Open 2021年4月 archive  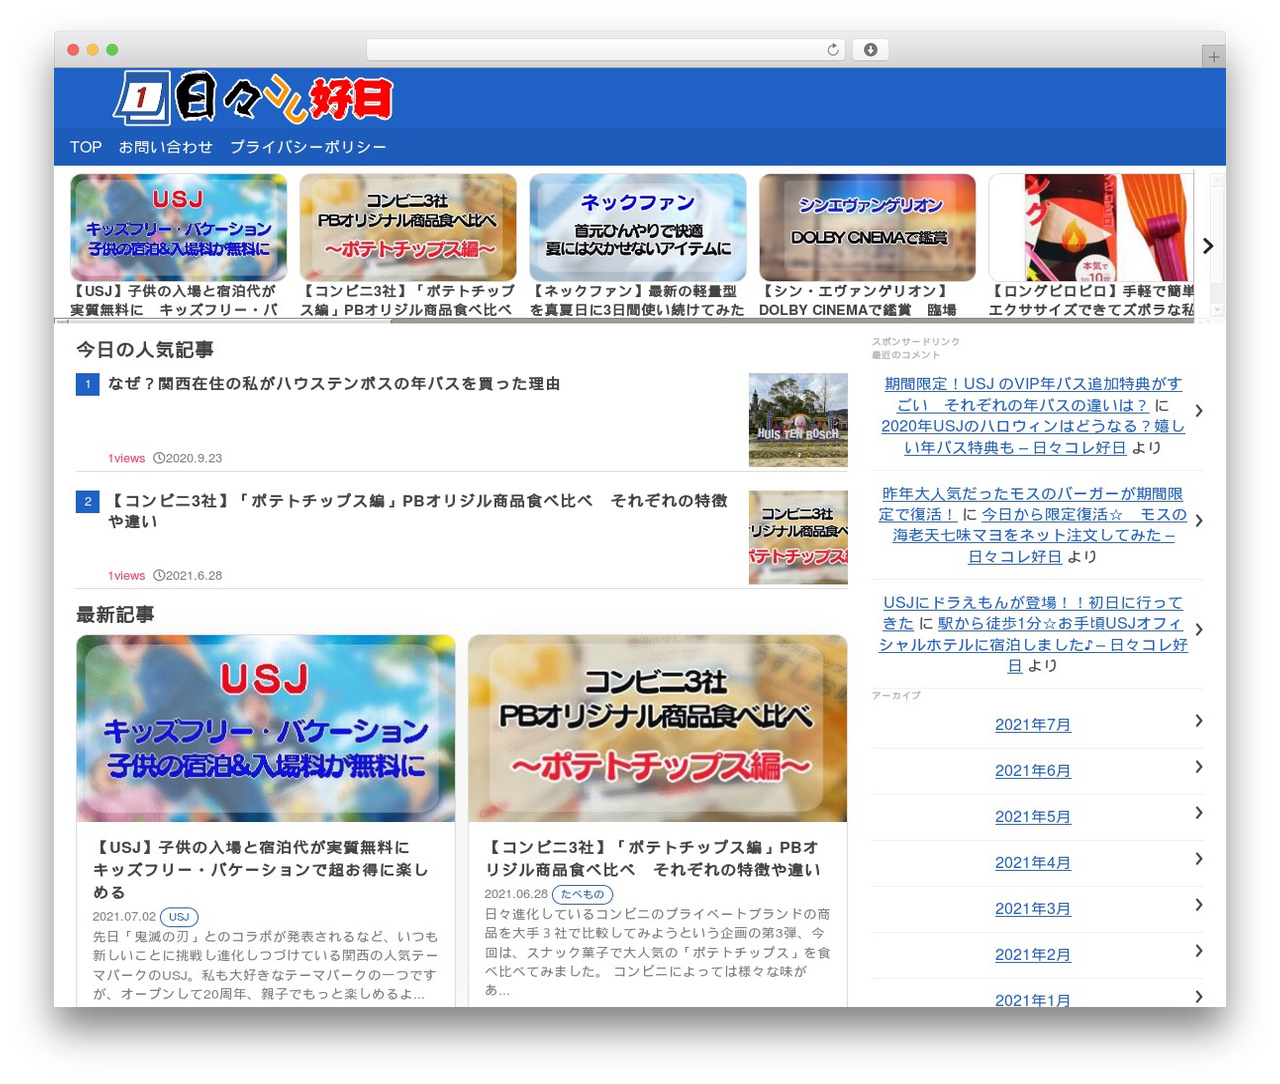(x=1033, y=863)
